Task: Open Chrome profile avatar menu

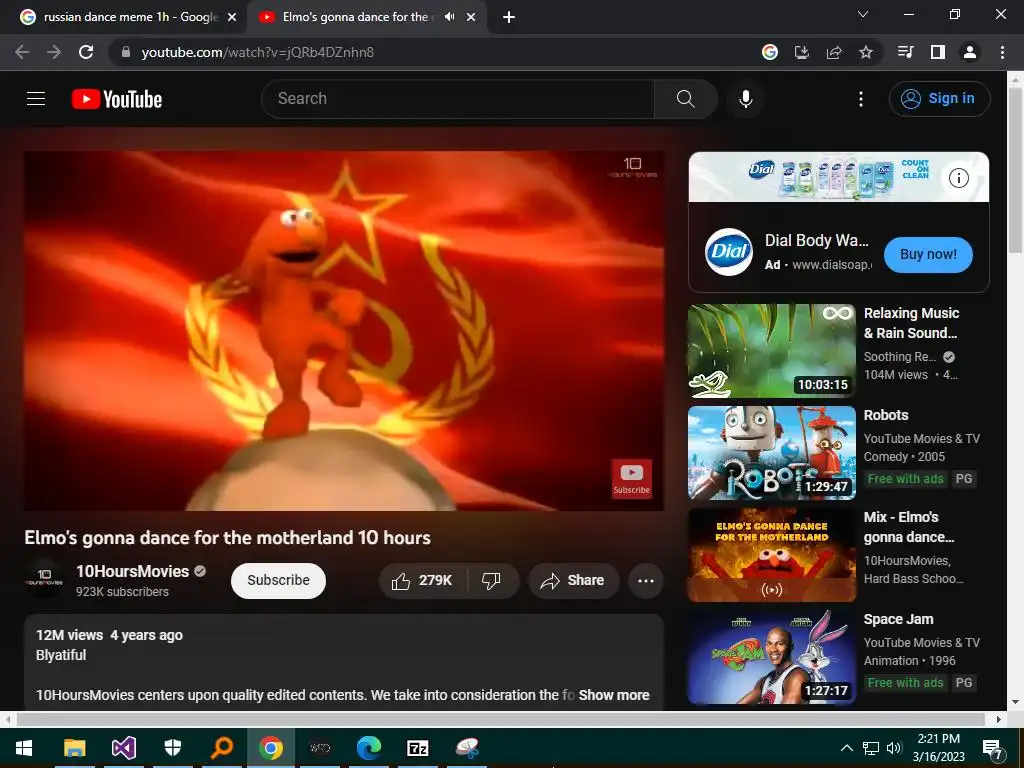Action: point(970,52)
